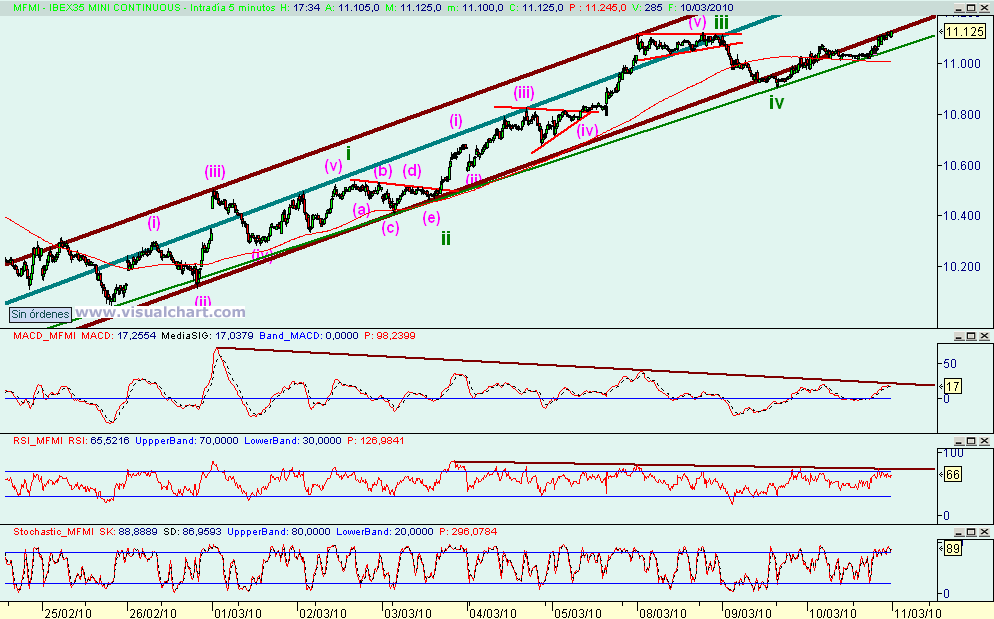Click the 'A: 11.105,0' open value
The image size is (994, 619).
coord(352,8)
